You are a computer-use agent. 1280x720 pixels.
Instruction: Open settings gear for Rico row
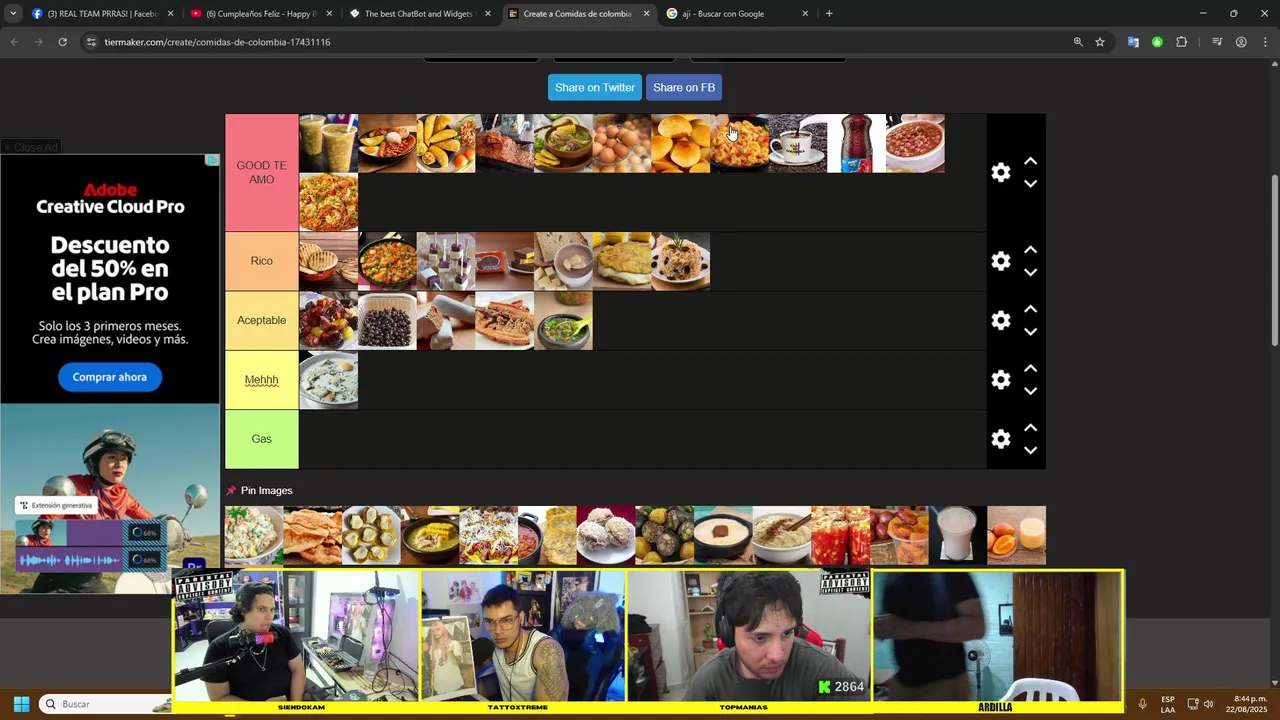1000,261
